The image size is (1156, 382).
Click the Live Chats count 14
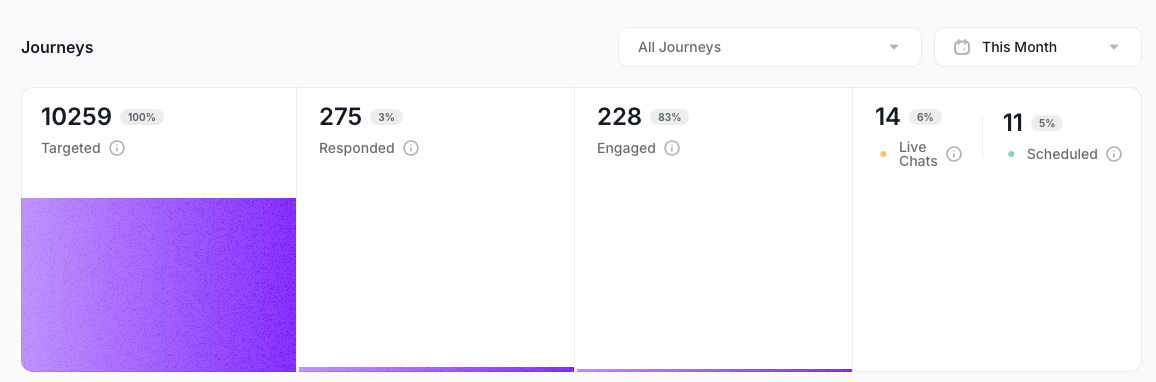(888, 117)
